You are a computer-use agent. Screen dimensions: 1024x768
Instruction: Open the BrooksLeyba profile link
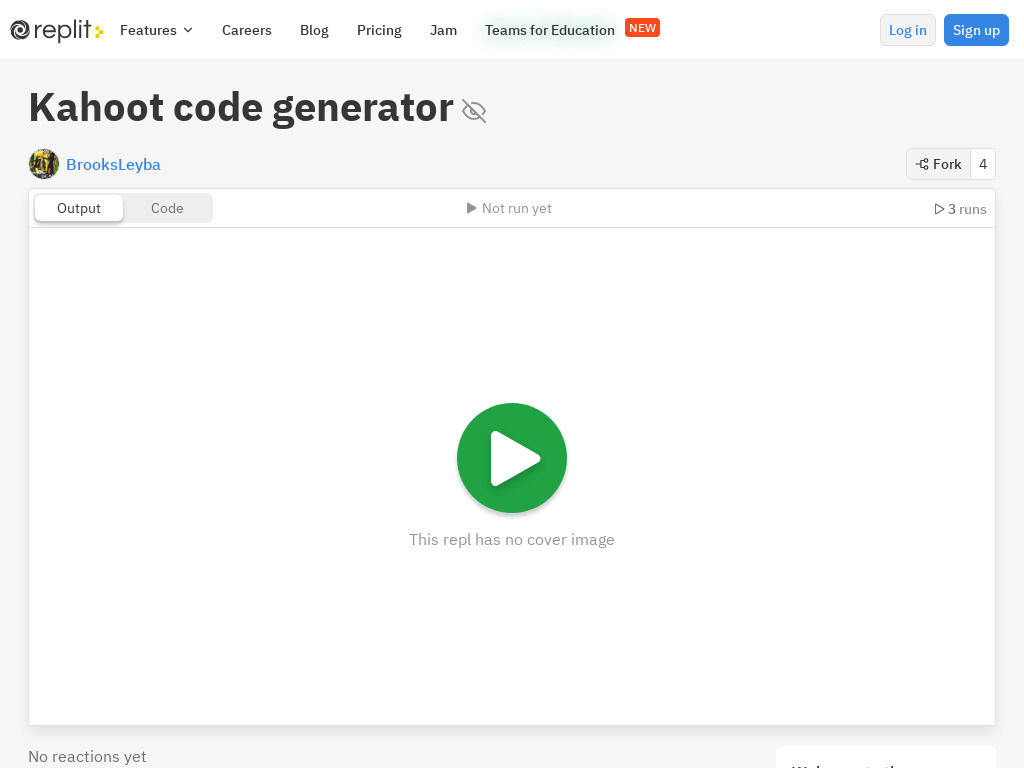point(113,165)
